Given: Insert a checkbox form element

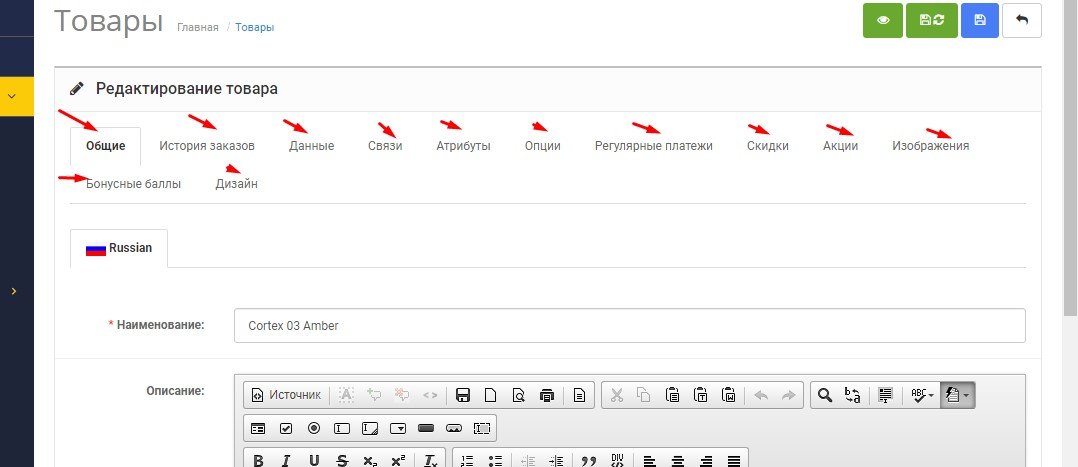Looking at the screenshot, I should coord(286,428).
